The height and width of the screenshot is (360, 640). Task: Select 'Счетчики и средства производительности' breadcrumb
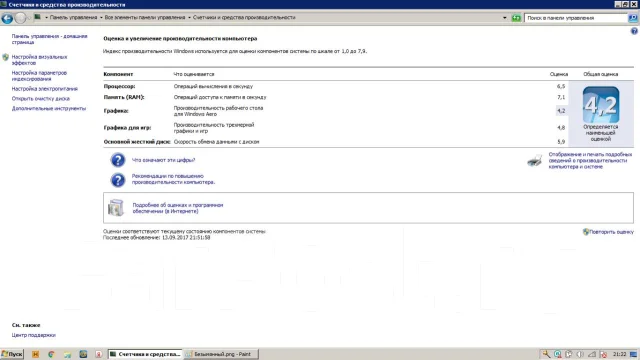(244, 18)
